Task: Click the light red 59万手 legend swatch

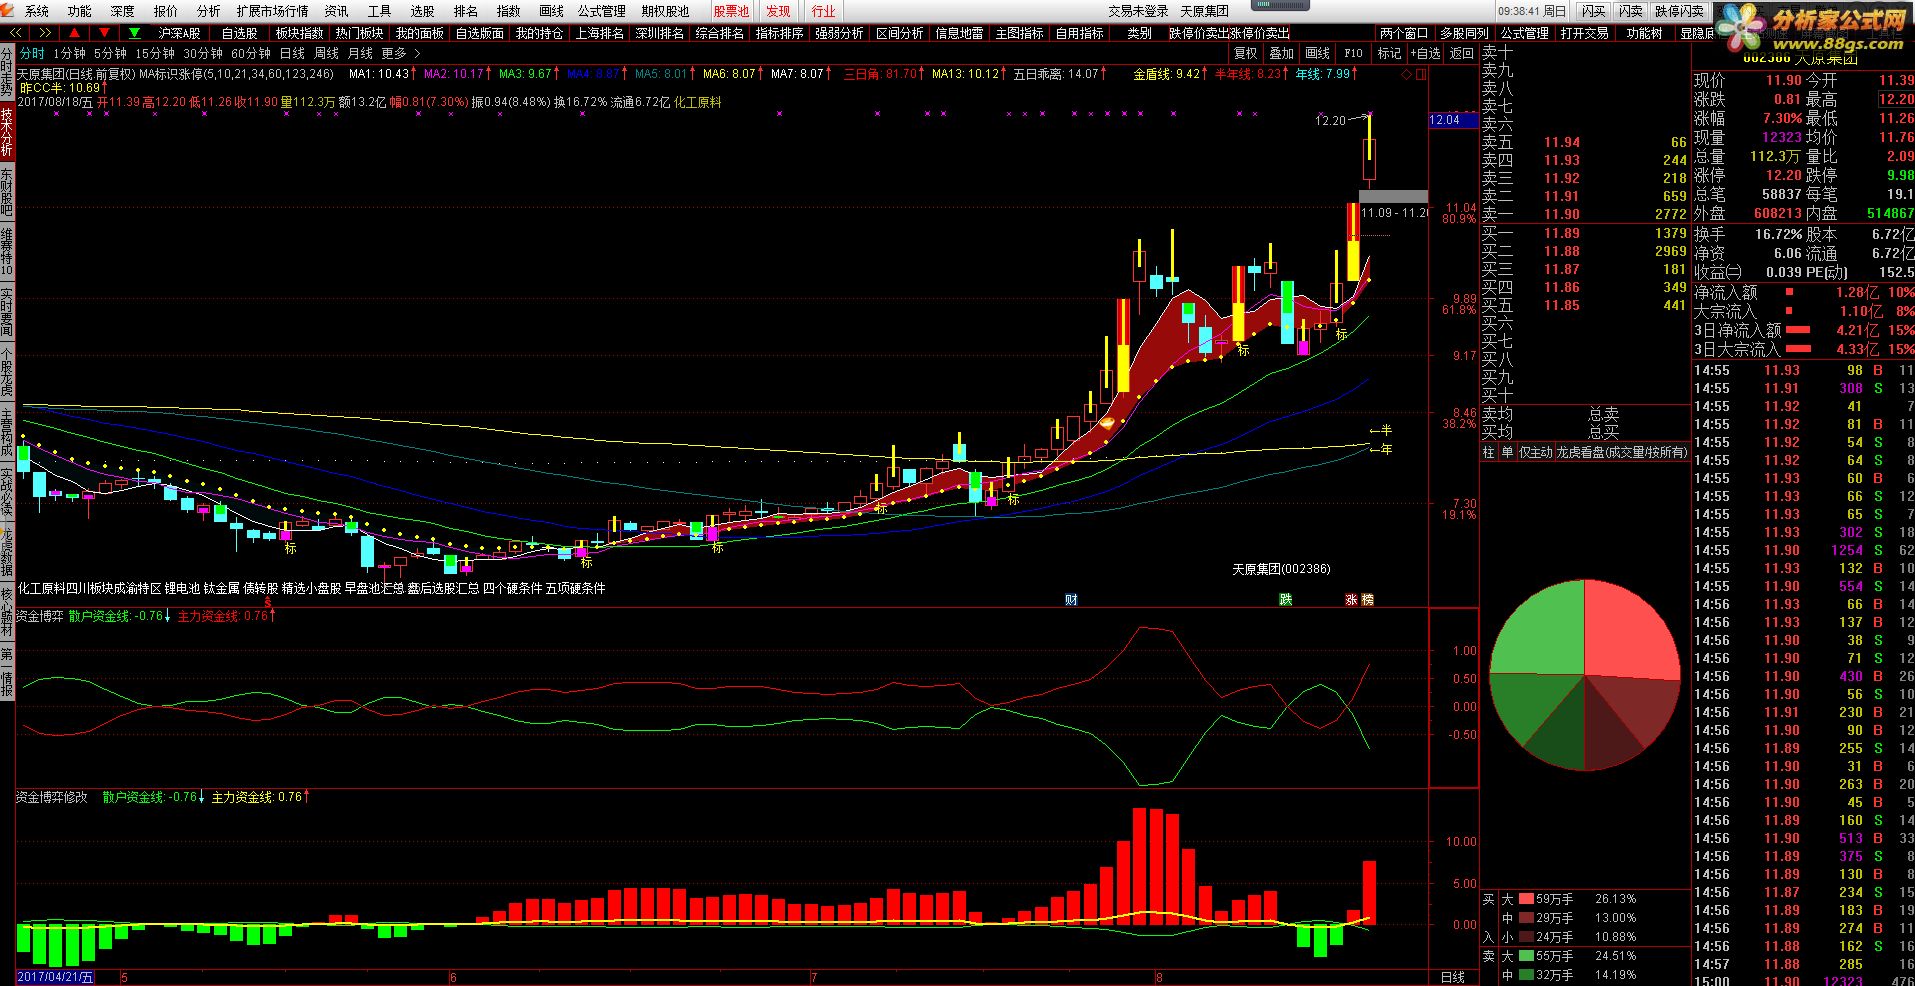Action: 1526,899
